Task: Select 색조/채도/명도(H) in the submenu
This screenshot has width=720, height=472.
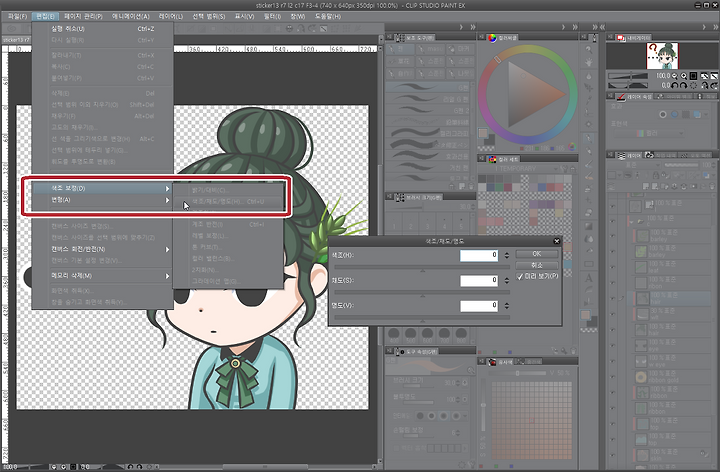Action: (228, 202)
